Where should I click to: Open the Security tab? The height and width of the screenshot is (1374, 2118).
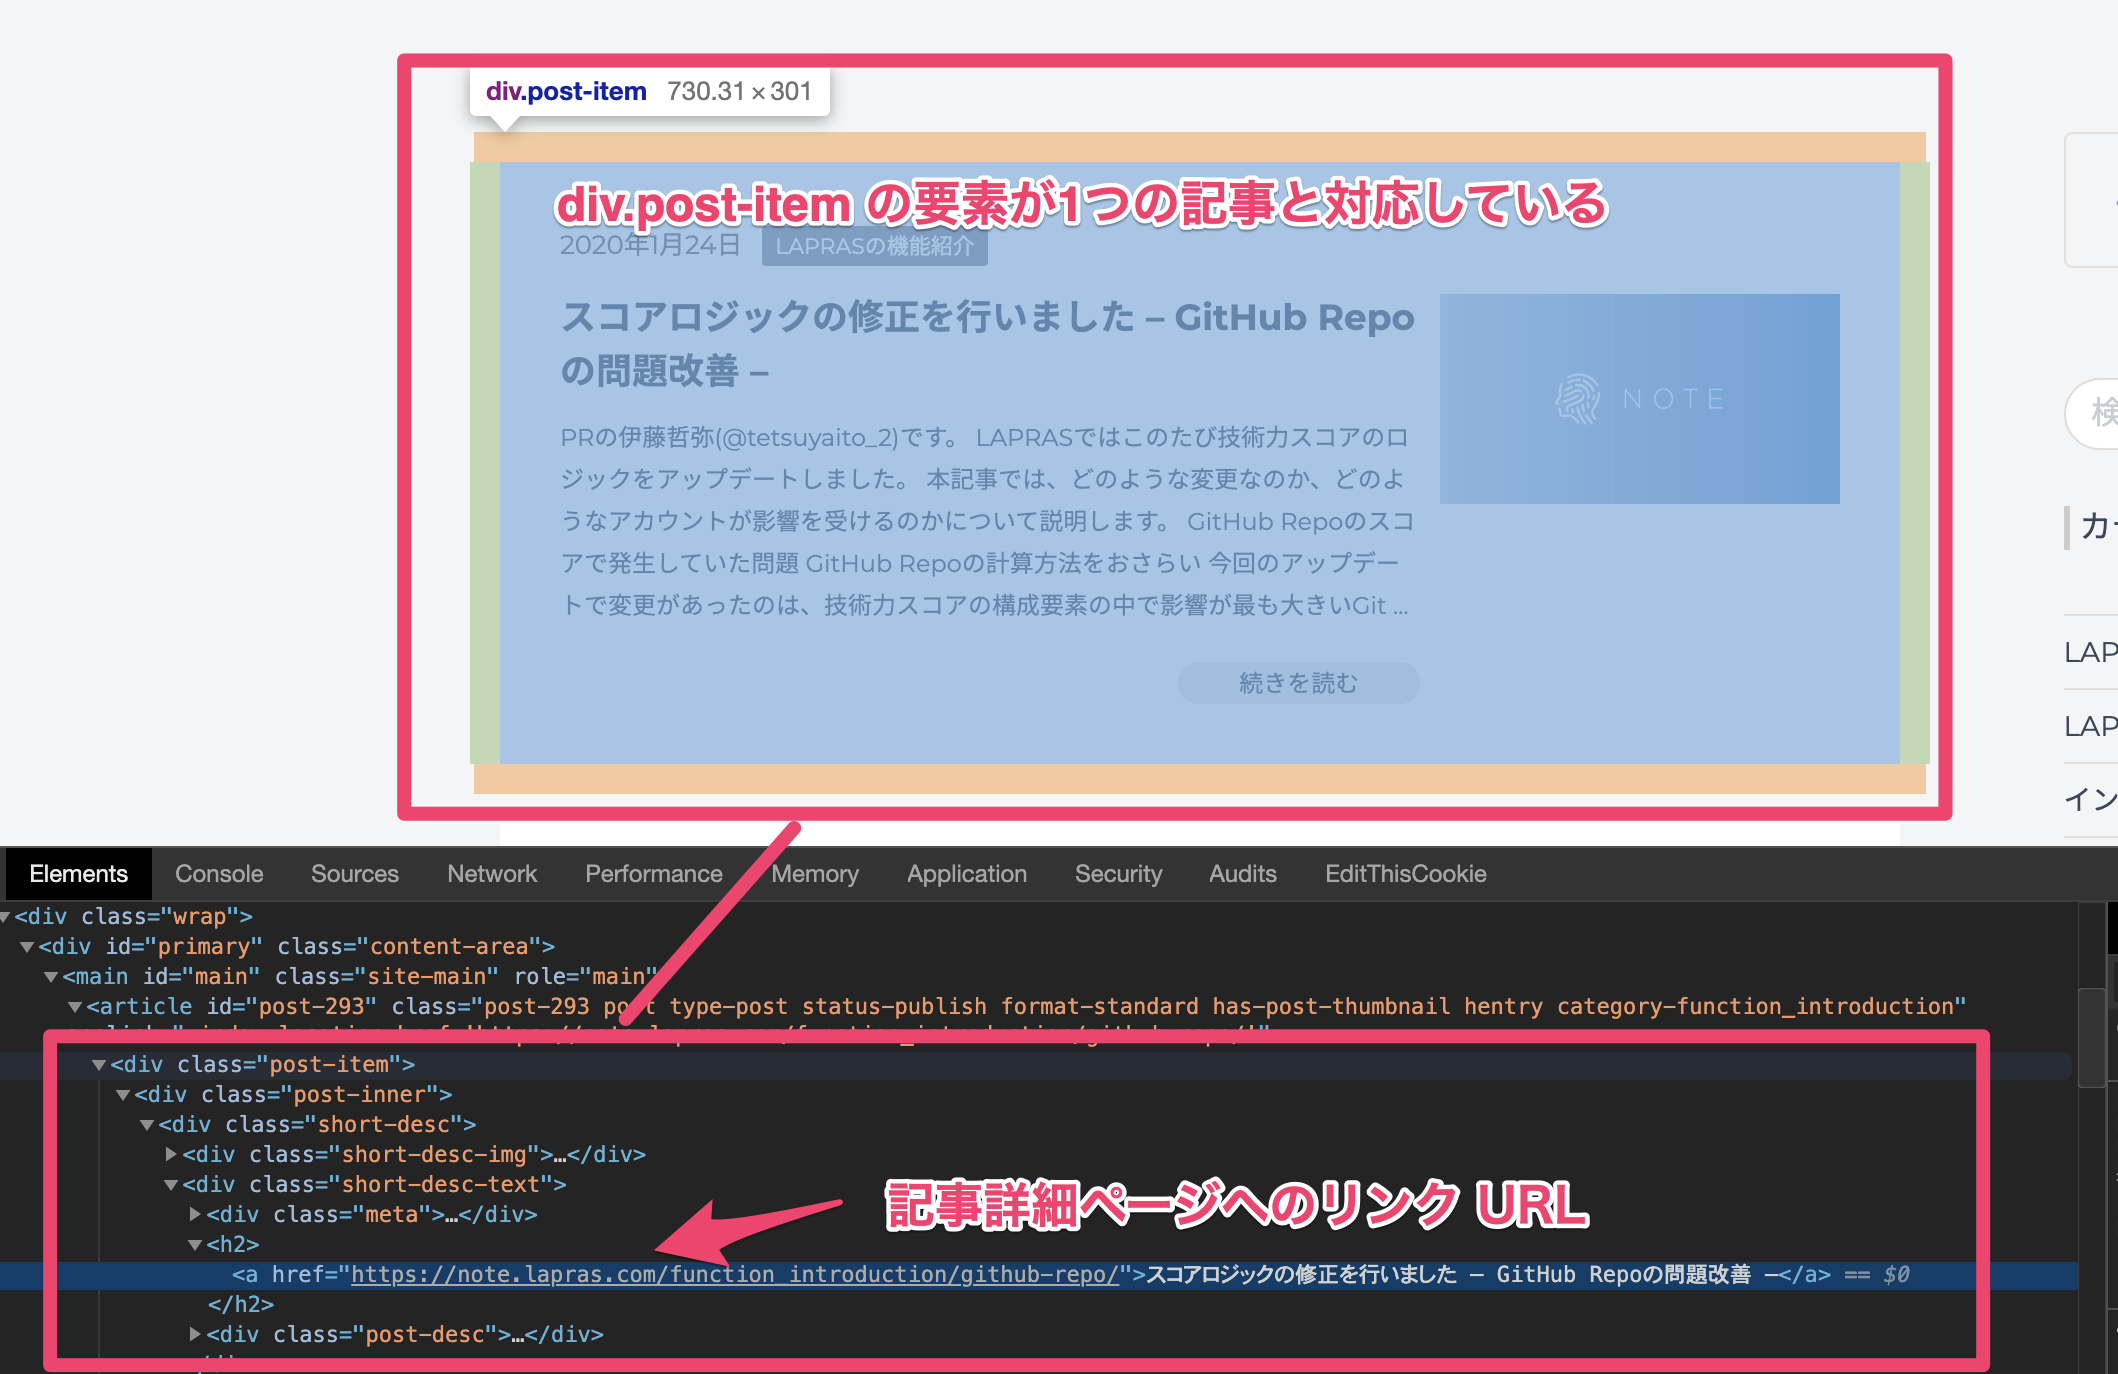(x=1118, y=874)
